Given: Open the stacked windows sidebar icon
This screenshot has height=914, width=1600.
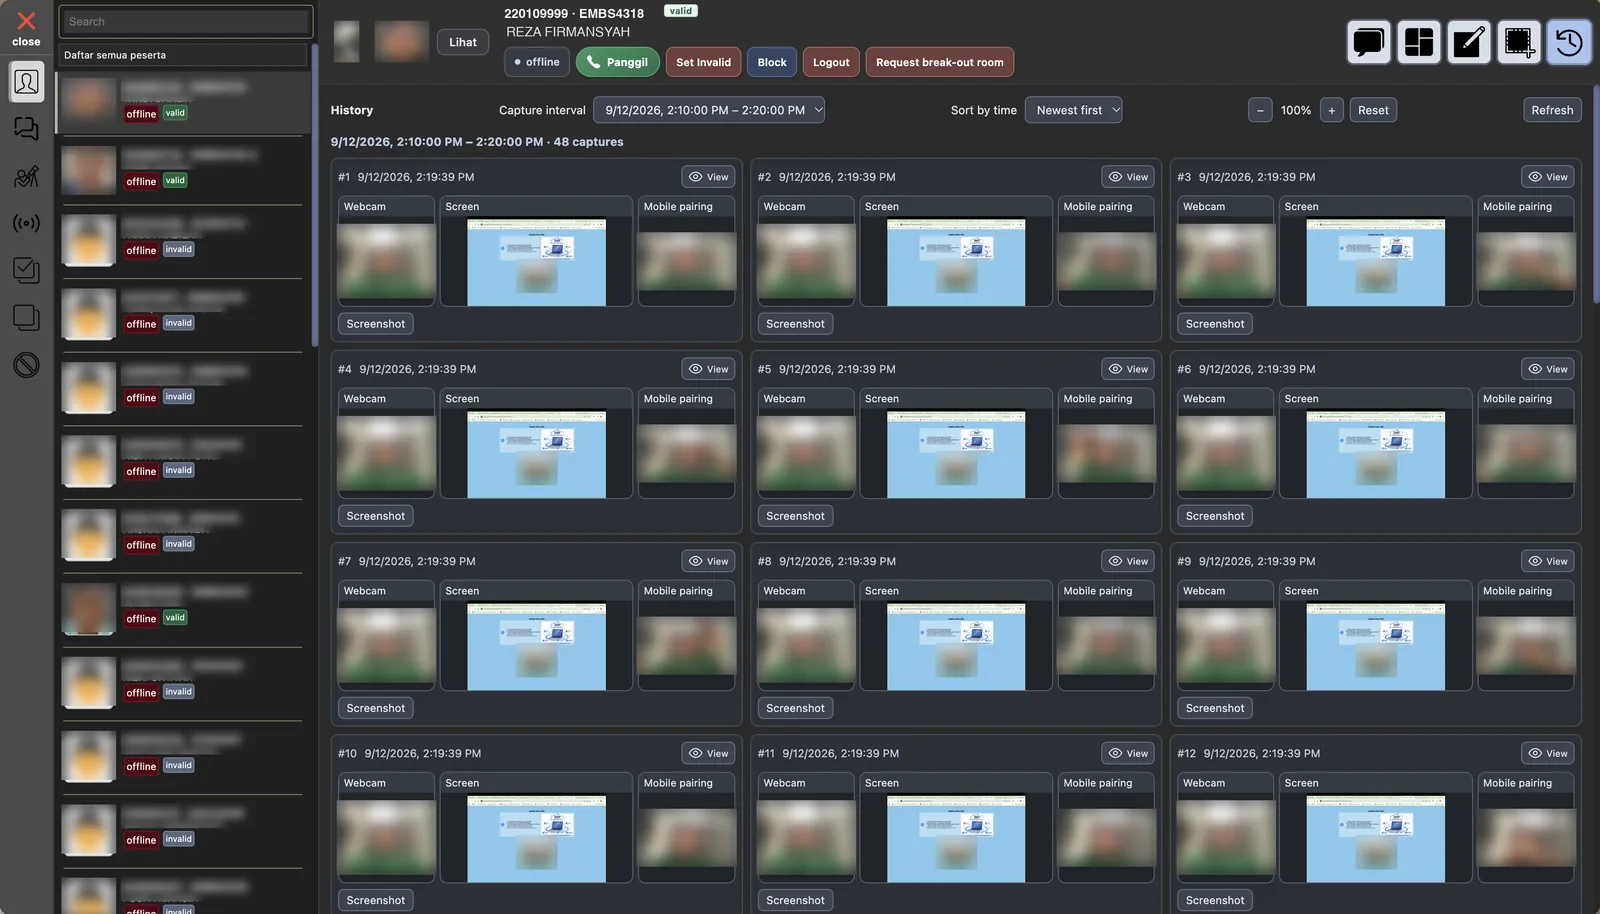Looking at the screenshot, I should pyautogui.click(x=27, y=318).
